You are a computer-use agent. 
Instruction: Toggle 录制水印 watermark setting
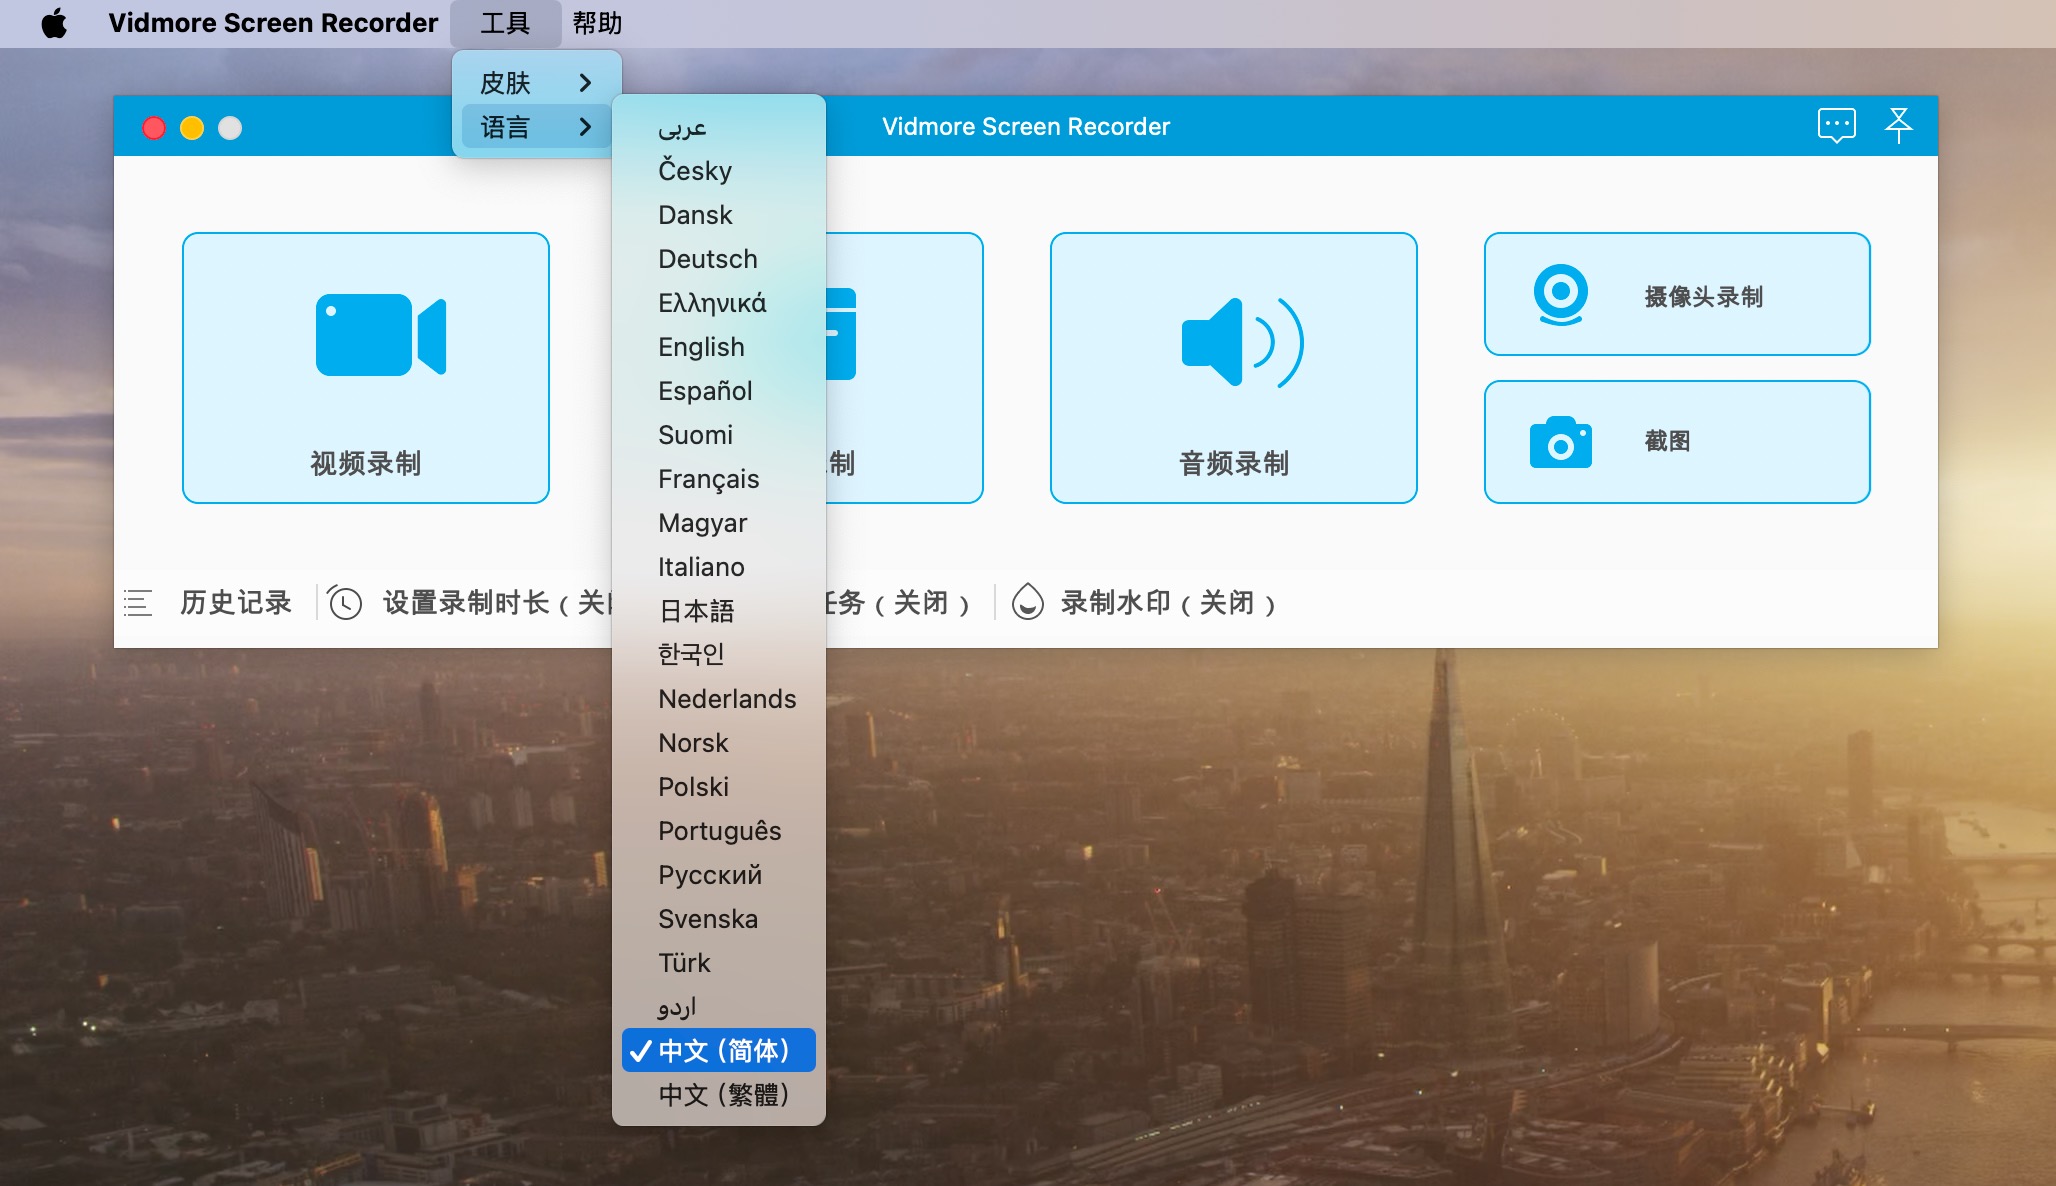(1166, 603)
